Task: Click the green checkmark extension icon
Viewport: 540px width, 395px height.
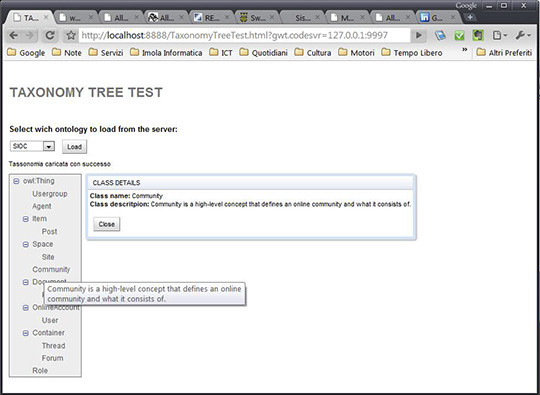Action: 459,35
